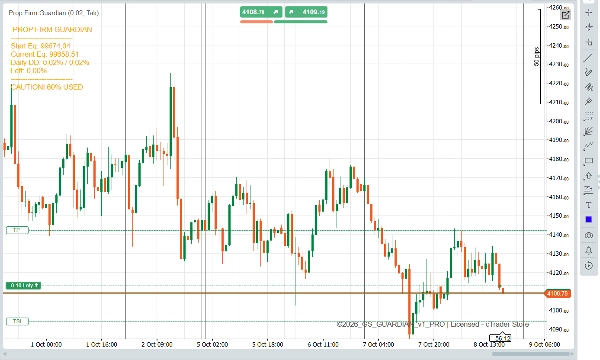Click the Prop Firm Guardian indicator title
Viewport: 600px width, 360px height.
tap(54, 13)
